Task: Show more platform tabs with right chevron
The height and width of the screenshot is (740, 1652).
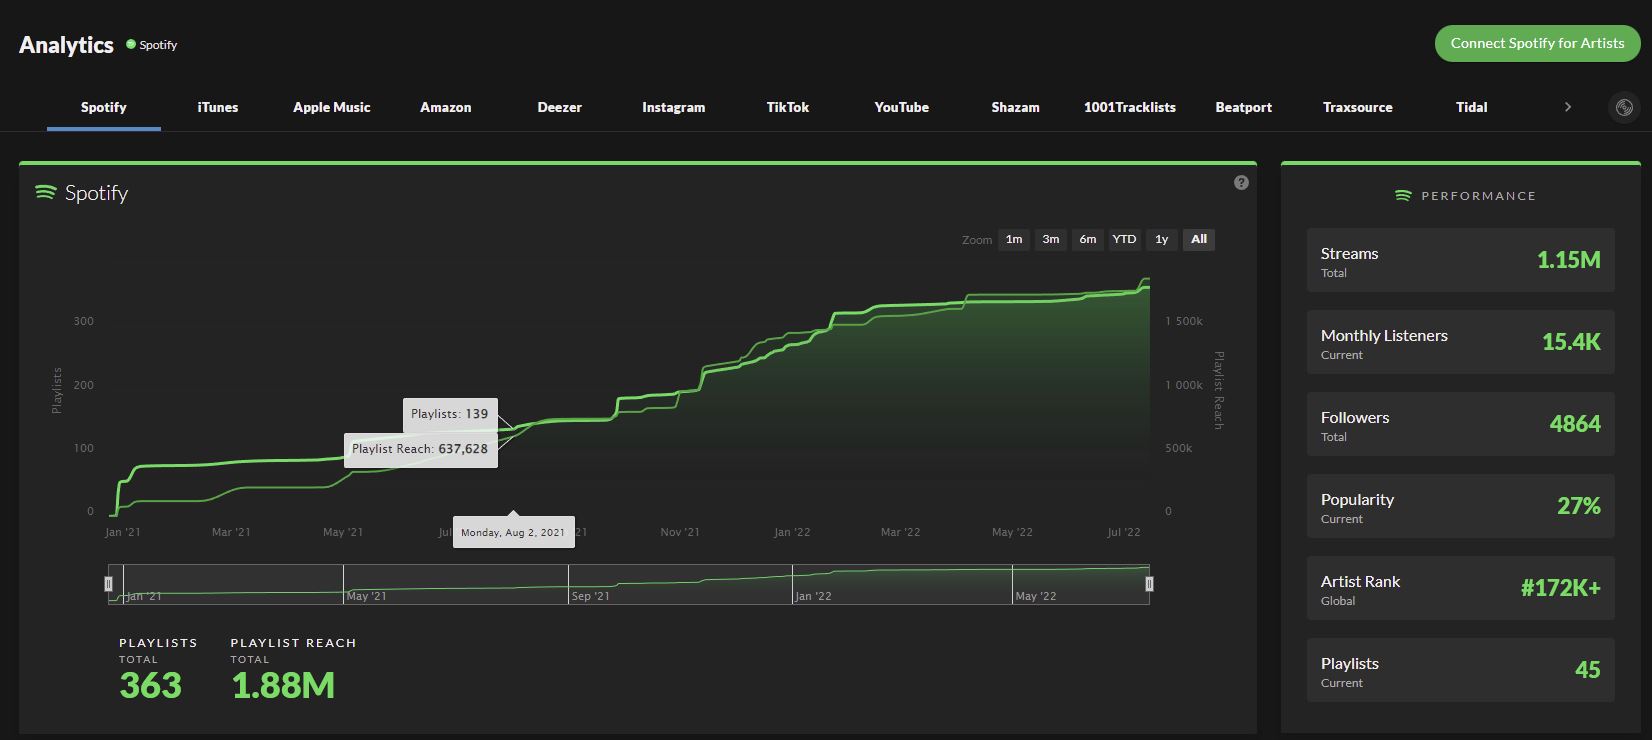Action: click(x=1567, y=107)
